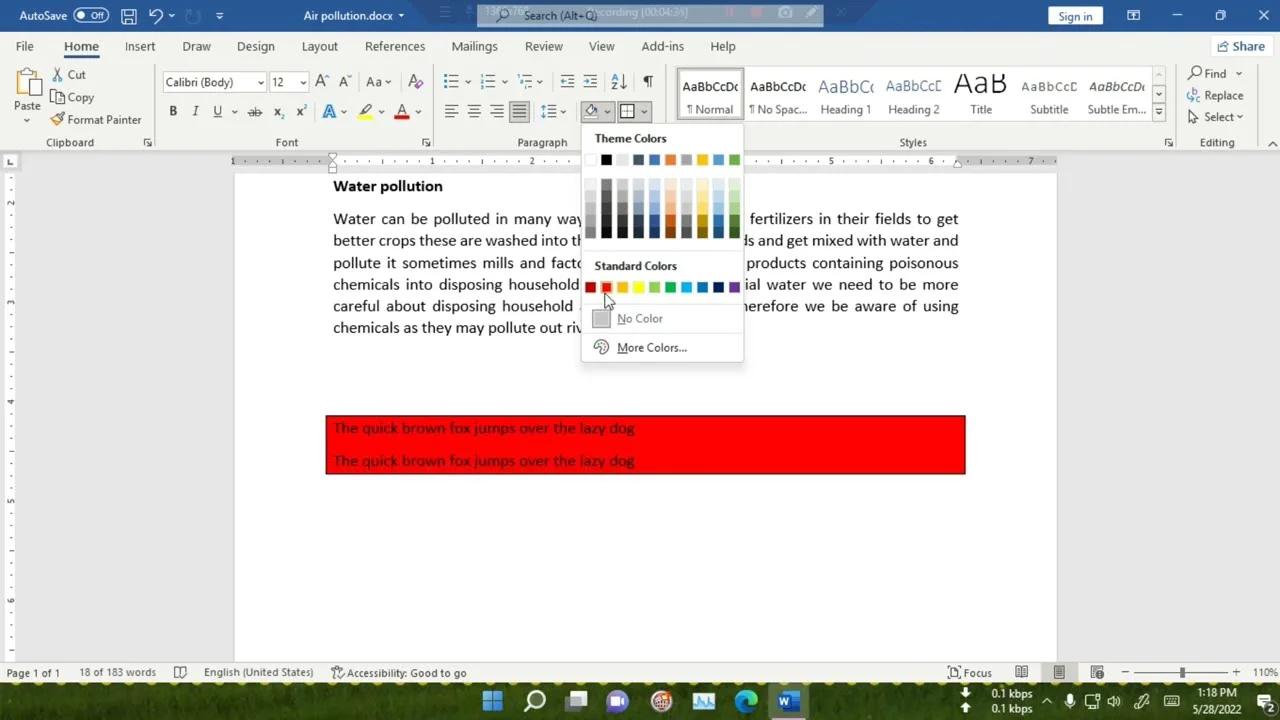The height and width of the screenshot is (720, 1280).
Task: Click the word count in status bar
Action: point(117,672)
